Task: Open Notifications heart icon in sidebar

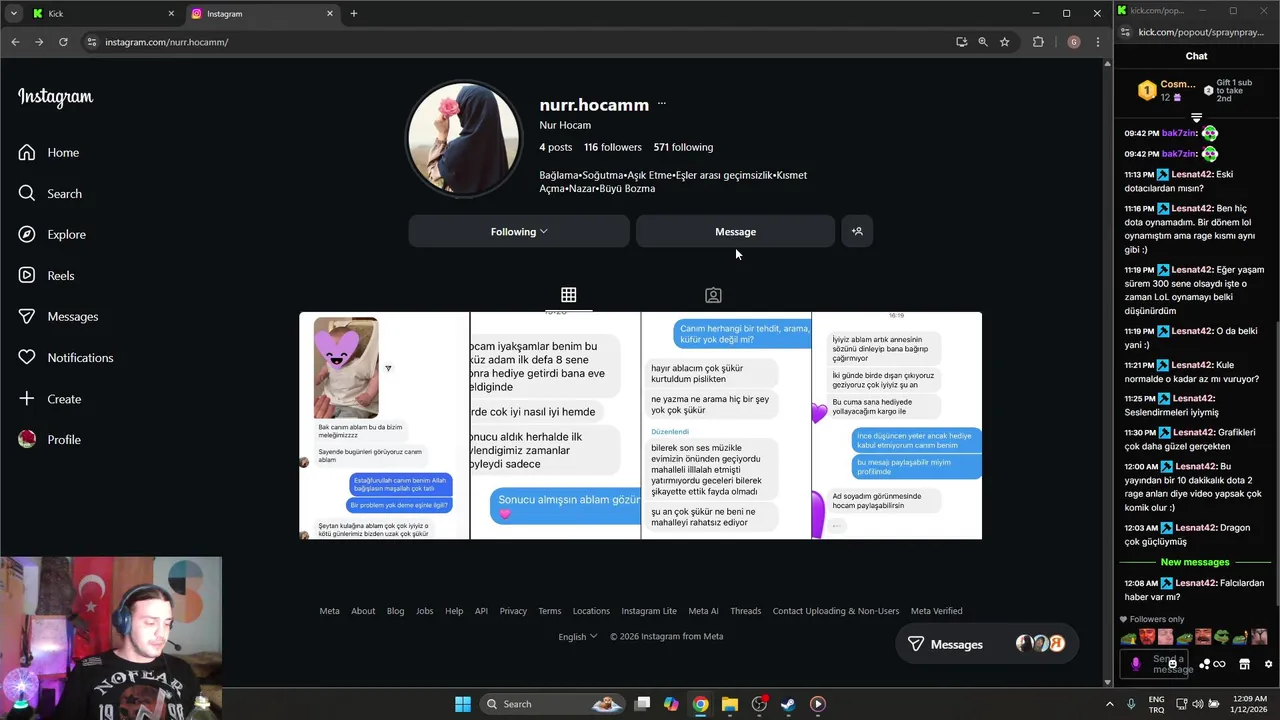Action: point(27,358)
